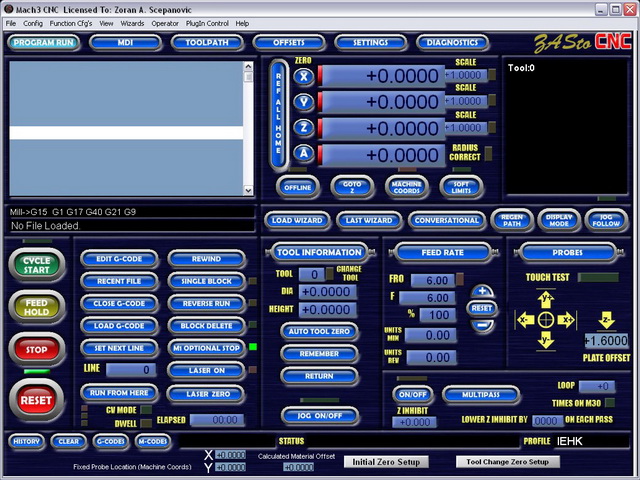Click the Goto Z button

pos(352,187)
